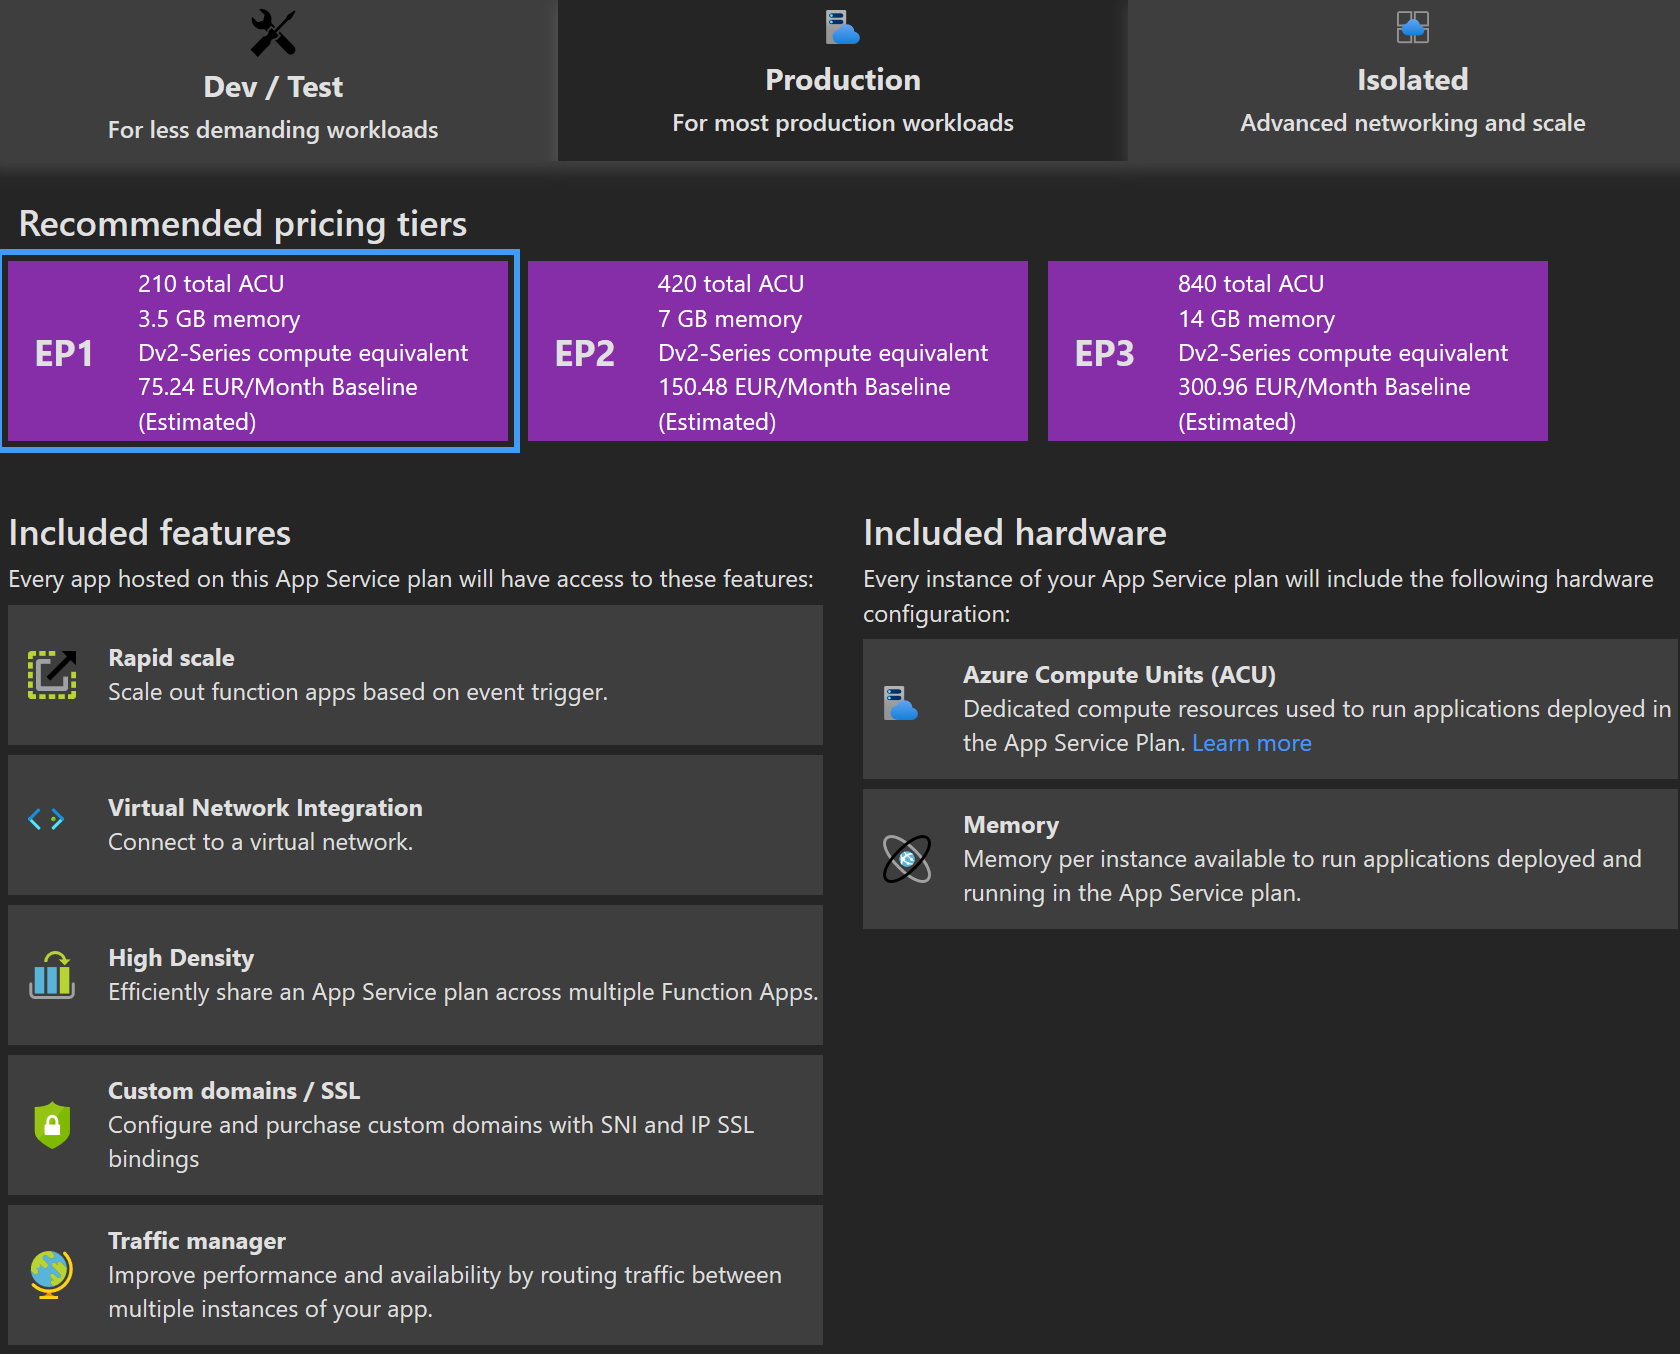Click the Dev / Test wrench icon
The width and height of the screenshot is (1680, 1354).
pyautogui.click(x=273, y=33)
